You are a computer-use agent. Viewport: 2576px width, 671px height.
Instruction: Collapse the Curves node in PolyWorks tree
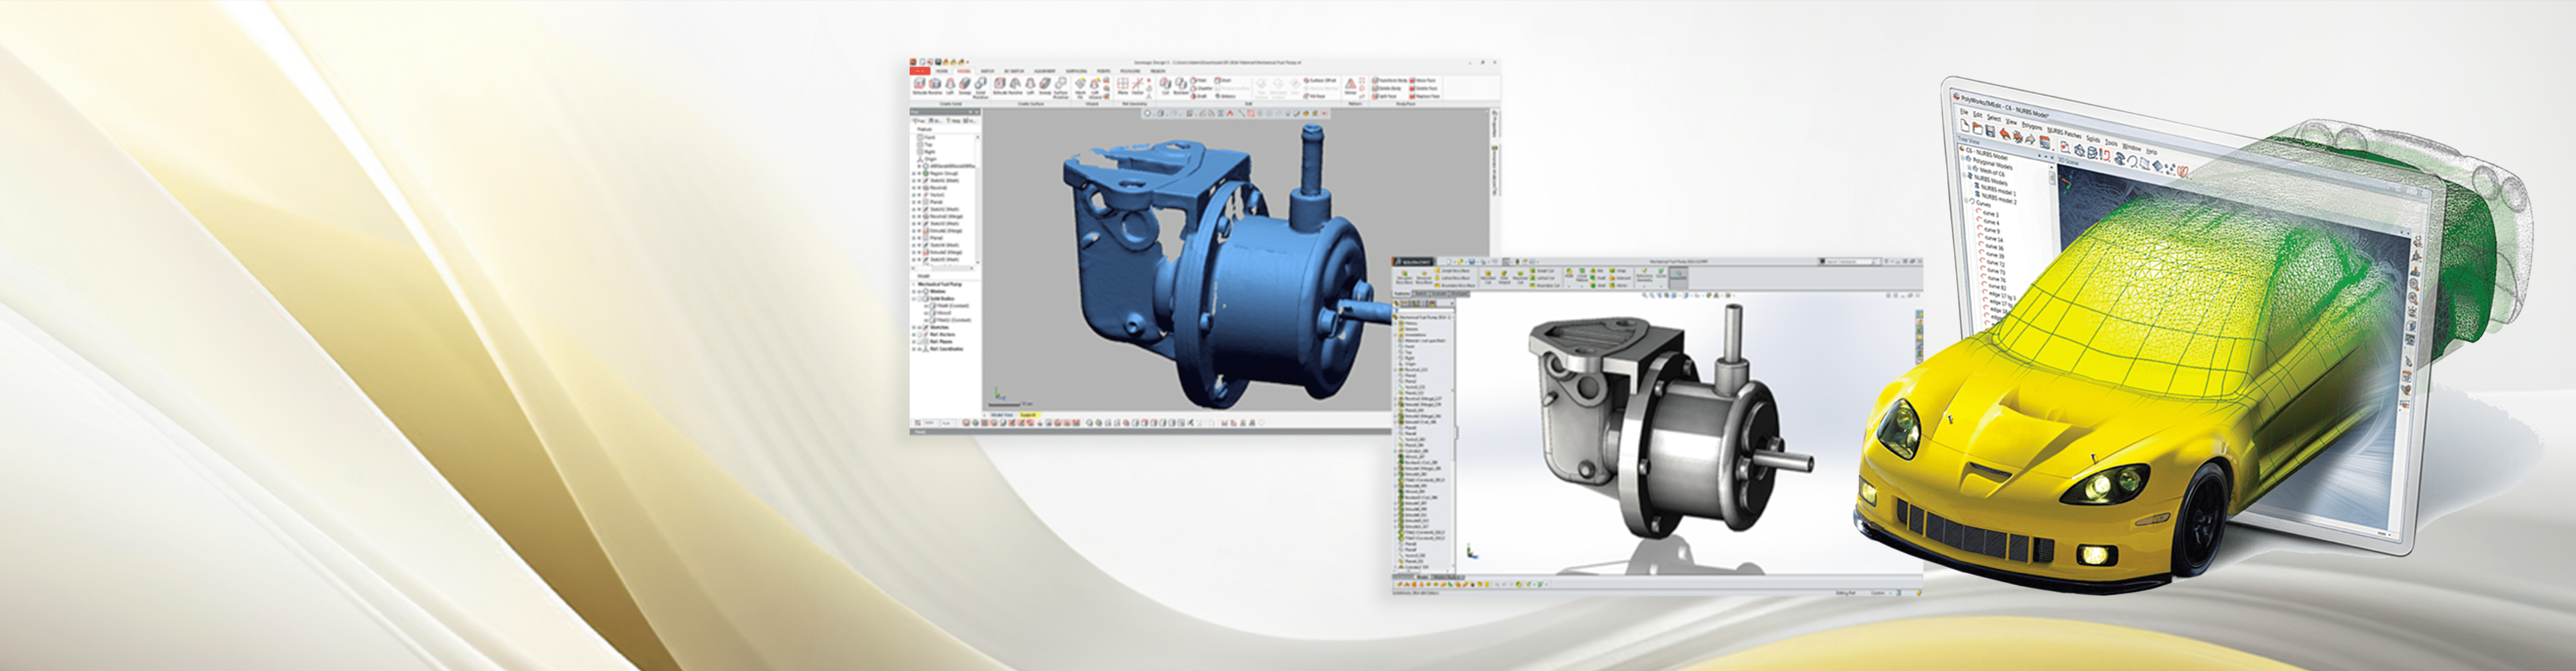pos(1965,200)
